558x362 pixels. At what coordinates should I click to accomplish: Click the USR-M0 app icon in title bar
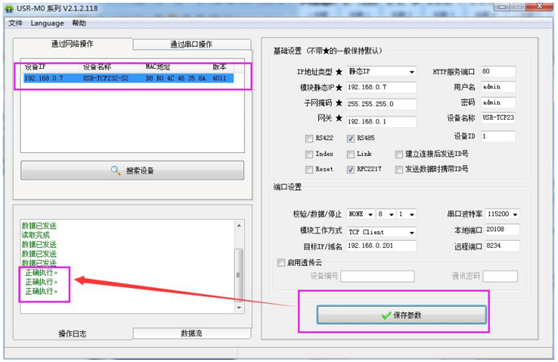[x=9, y=8]
